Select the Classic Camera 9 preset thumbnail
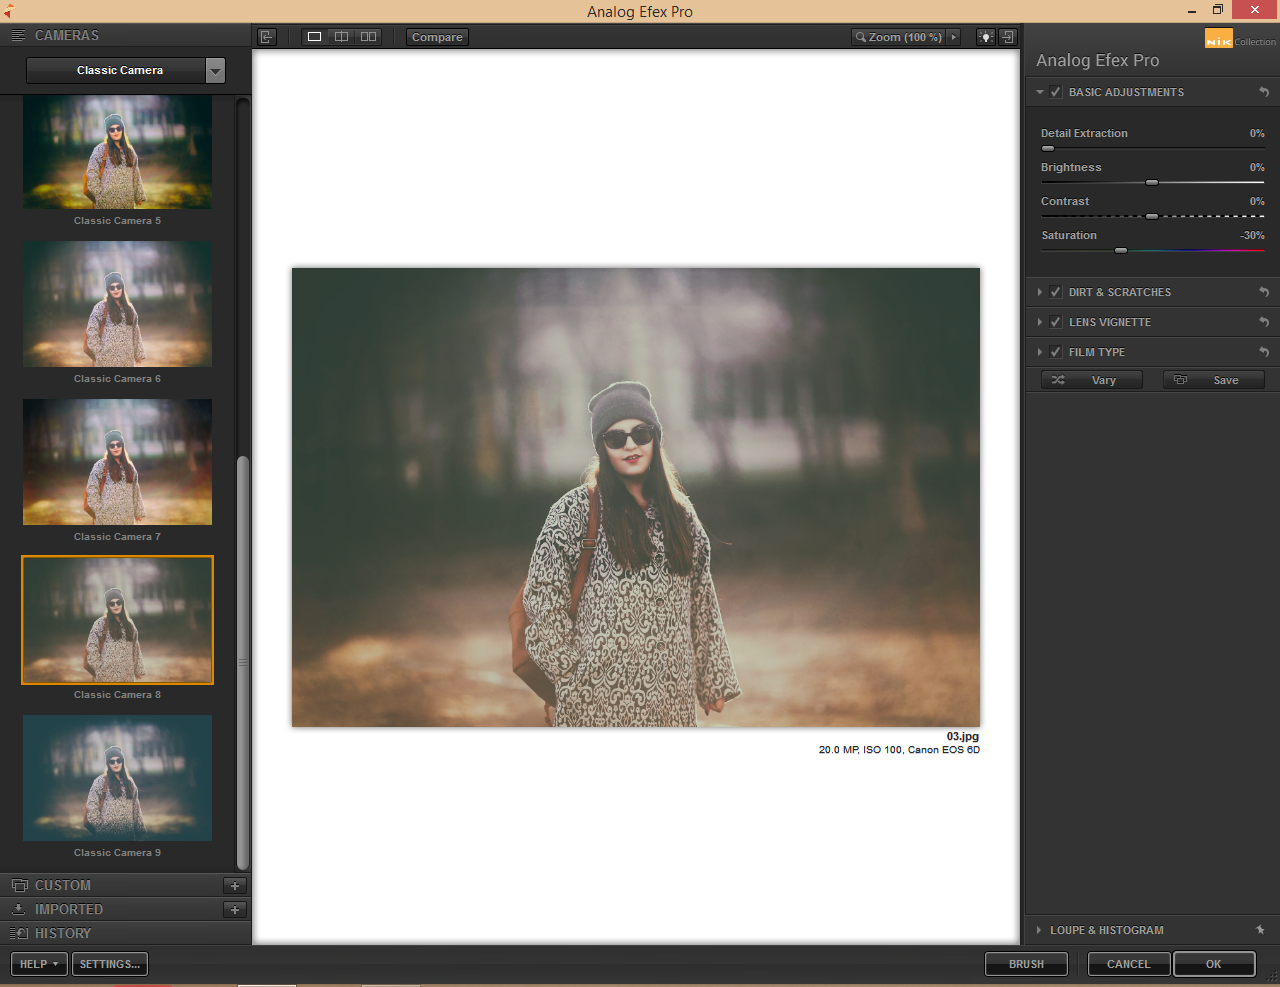The image size is (1280, 987). [x=117, y=778]
